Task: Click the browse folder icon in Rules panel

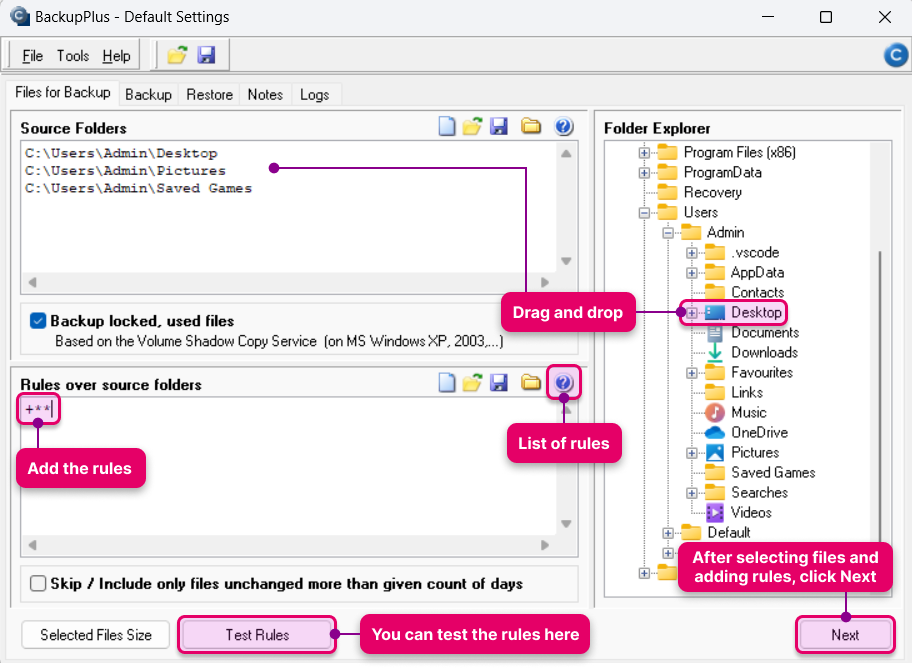Action: click(530, 382)
